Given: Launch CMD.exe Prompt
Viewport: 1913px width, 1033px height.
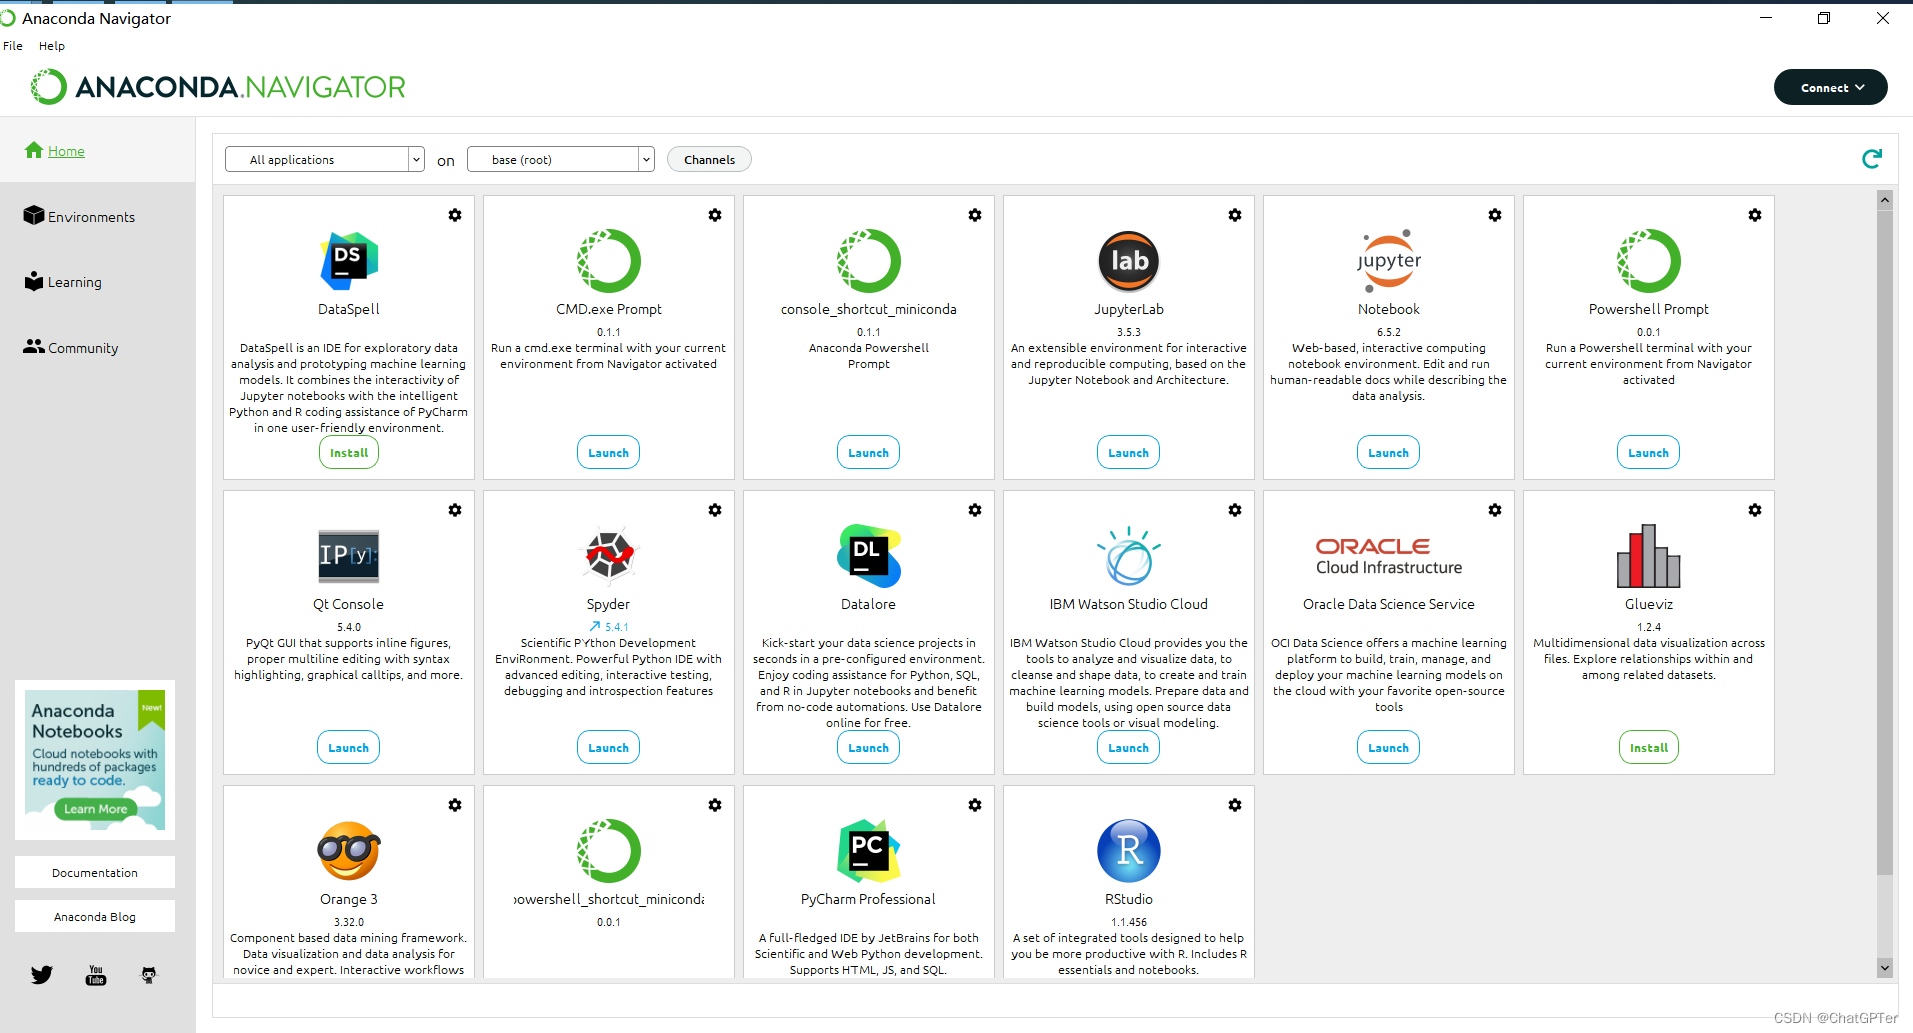Looking at the screenshot, I should (609, 453).
